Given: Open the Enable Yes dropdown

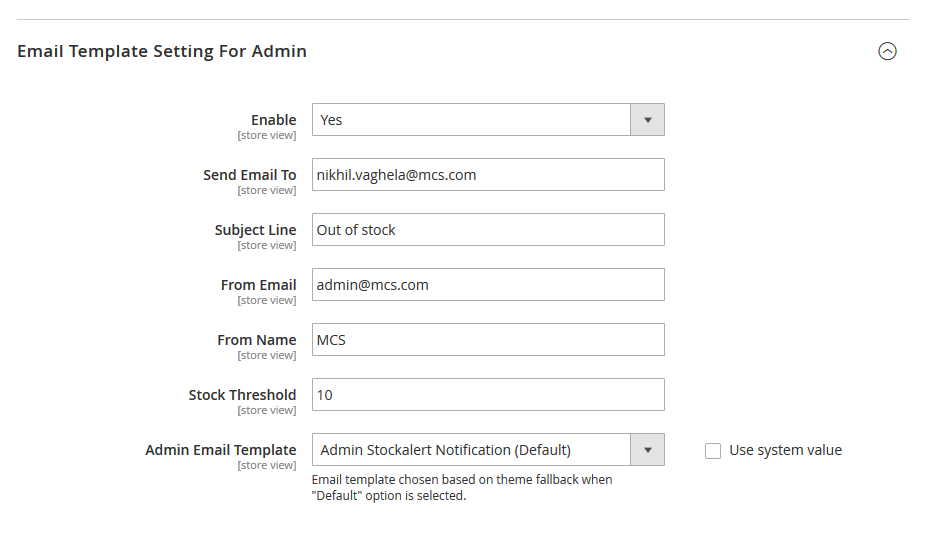Looking at the screenshot, I should (471, 120).
